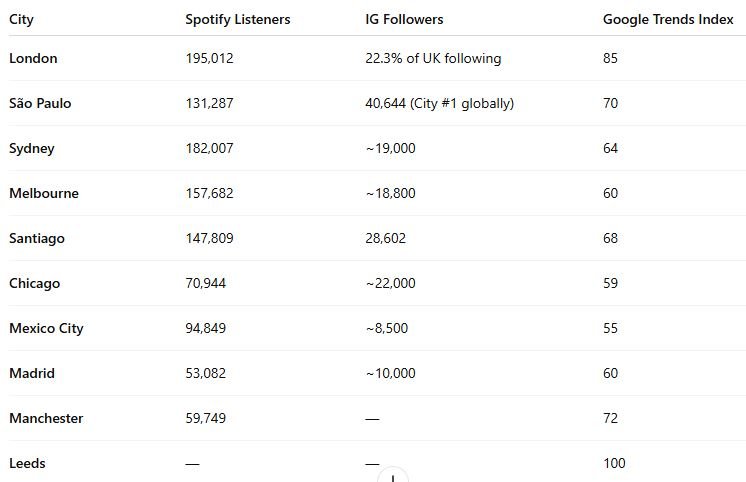Click the Leeds row label
Screen dimensions: 746x482
pyautogui.click(x=27, y=463)
